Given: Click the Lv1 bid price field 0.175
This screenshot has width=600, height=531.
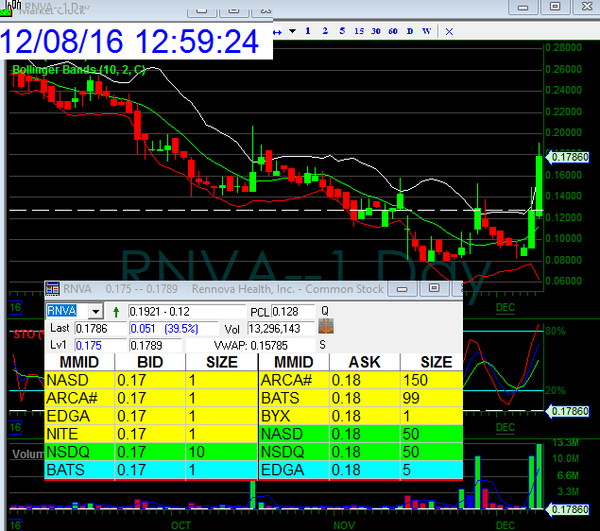Looking at the screenshot, I should click(x=90, y=344).
